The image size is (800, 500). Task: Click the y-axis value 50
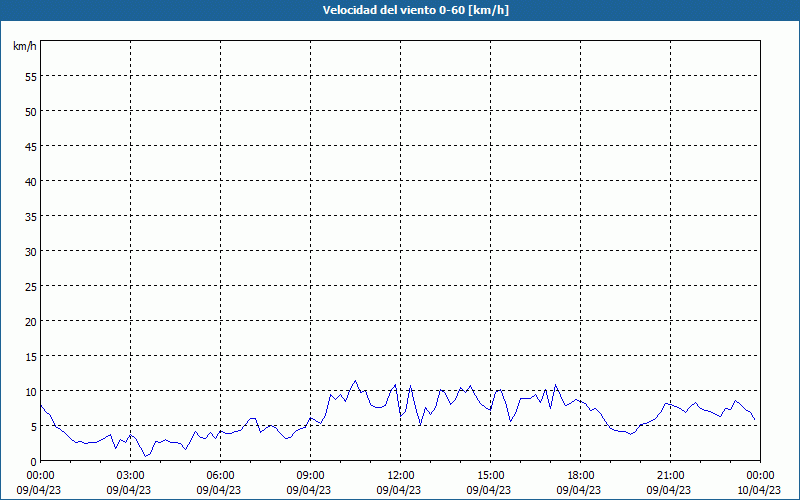(31, 111)
